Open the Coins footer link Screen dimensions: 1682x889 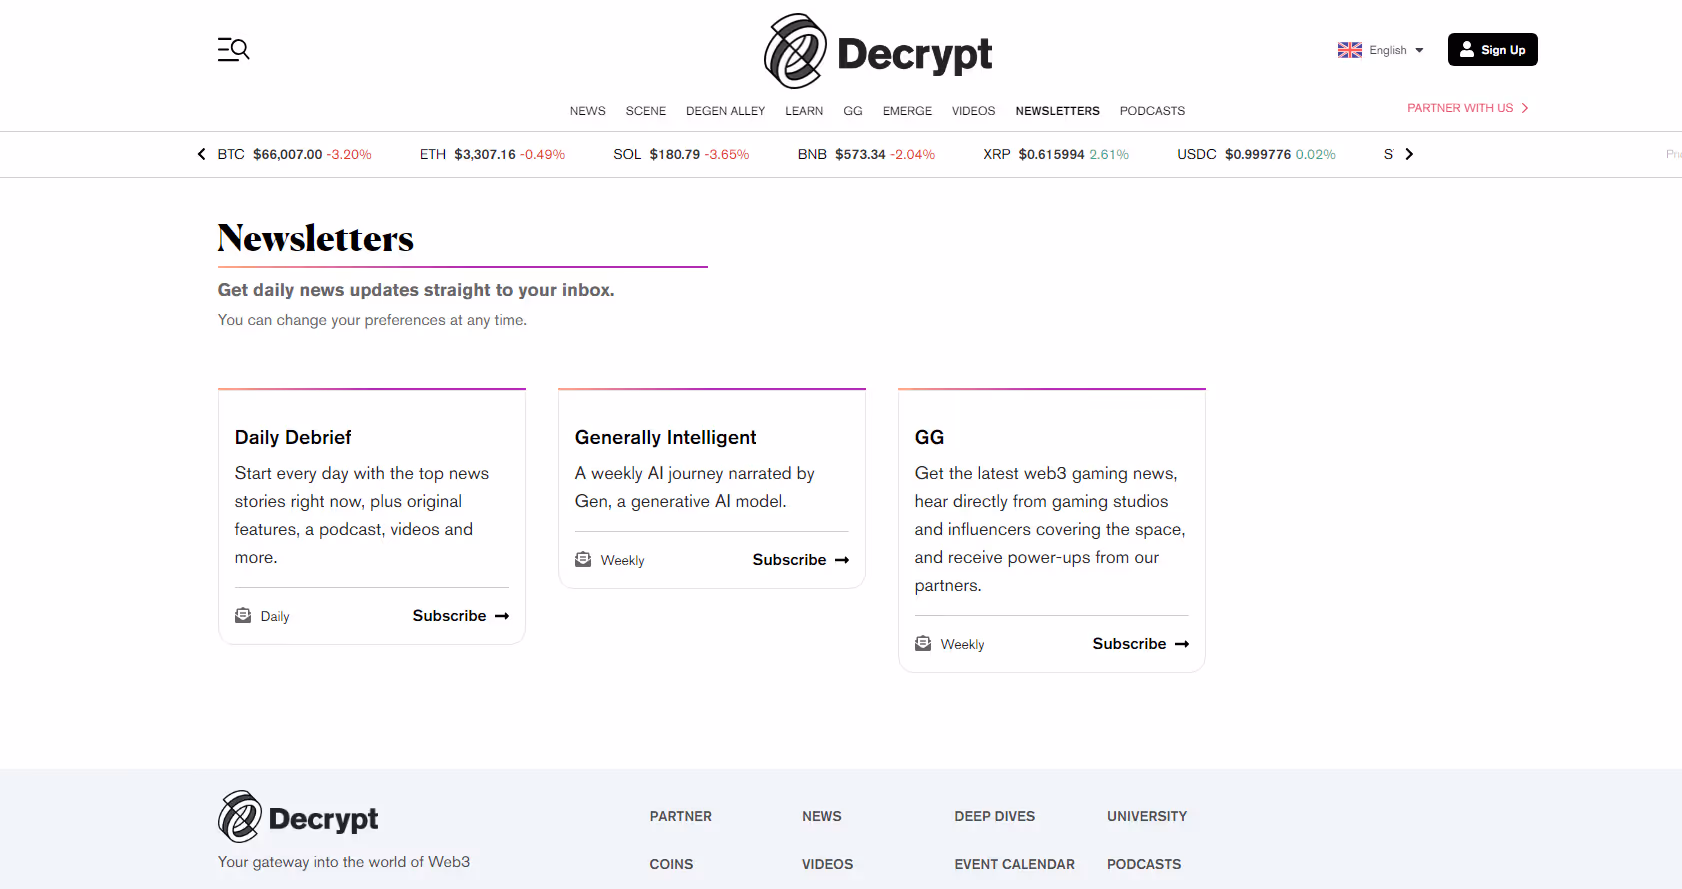[671, 865]
